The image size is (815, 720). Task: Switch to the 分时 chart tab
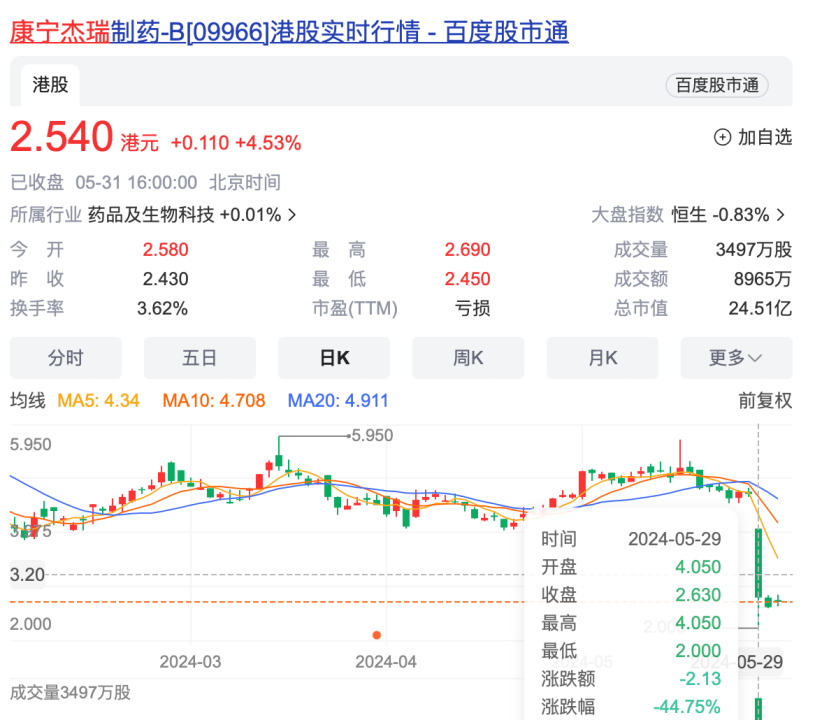coord(65,358)
